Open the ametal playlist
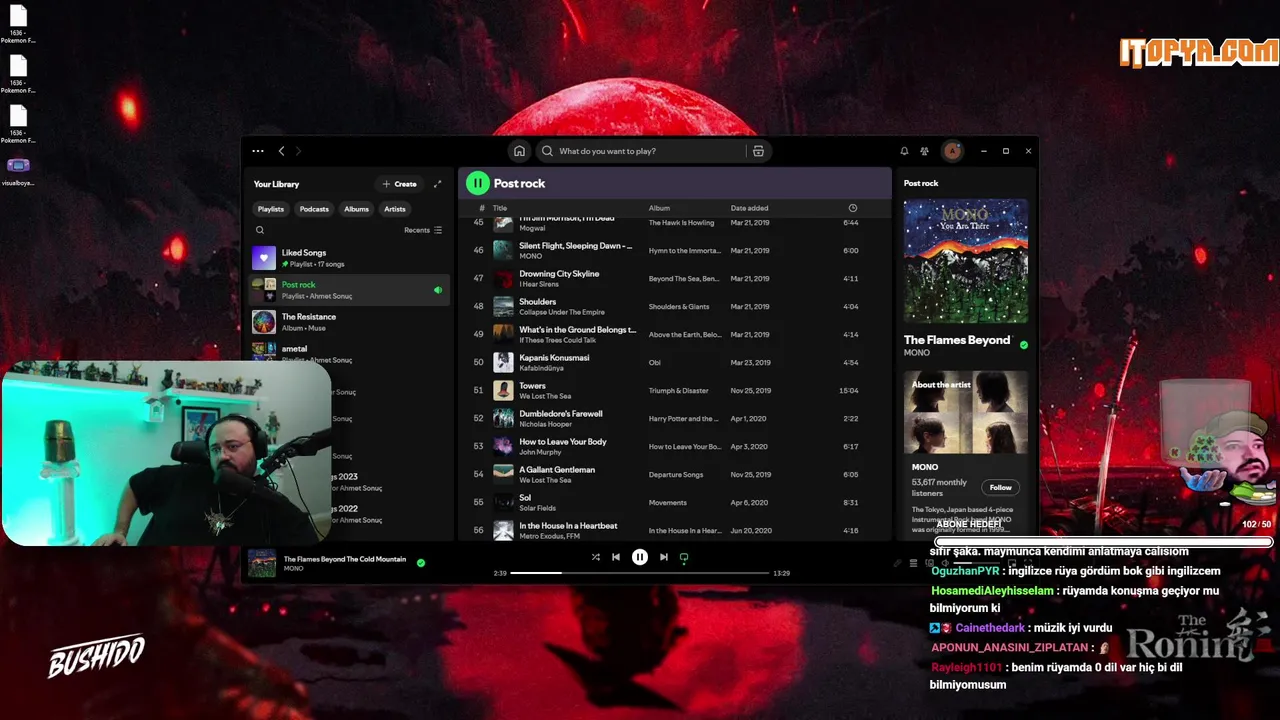Image resolution: width=1280 pixels, height=720 pixels. point(349,352)
